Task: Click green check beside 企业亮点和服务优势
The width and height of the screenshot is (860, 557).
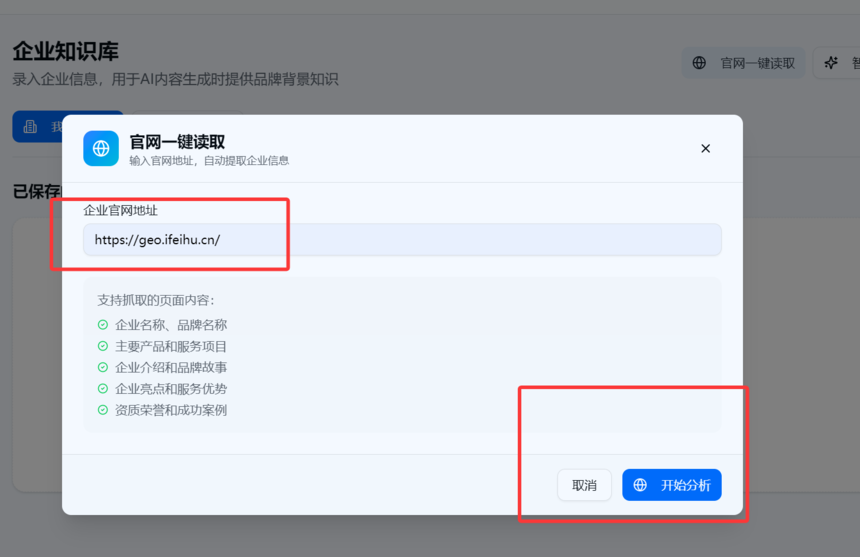Action: tap(103, 389)
